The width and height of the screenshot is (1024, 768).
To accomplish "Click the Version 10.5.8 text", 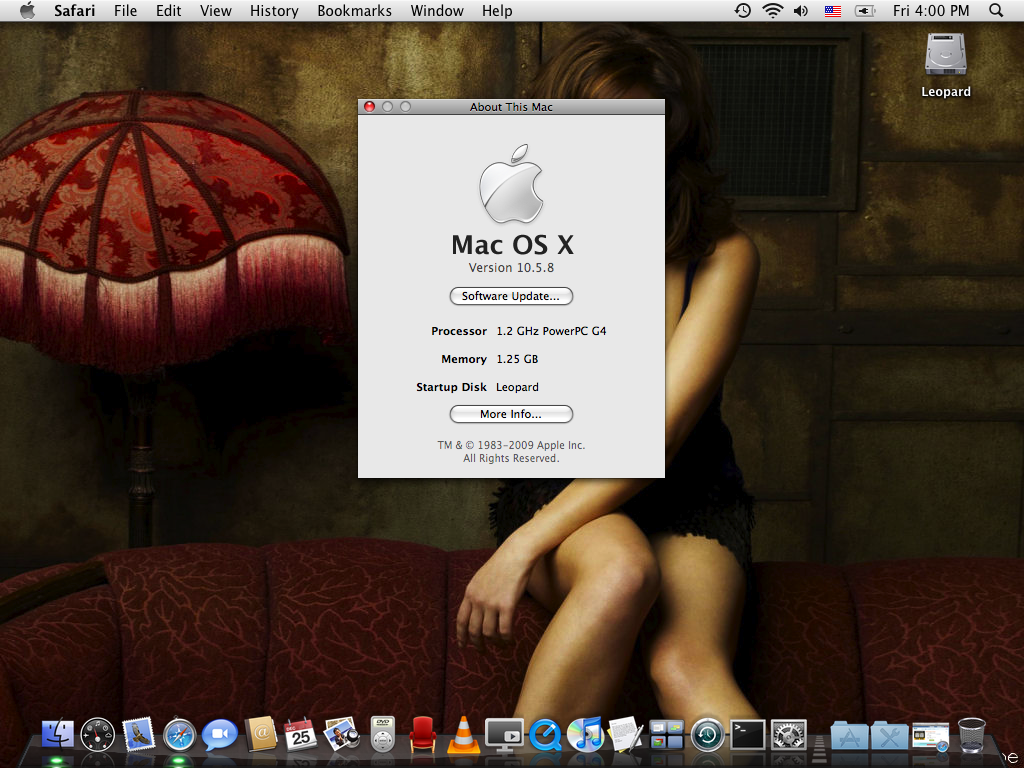I will [x=511, y=268].
